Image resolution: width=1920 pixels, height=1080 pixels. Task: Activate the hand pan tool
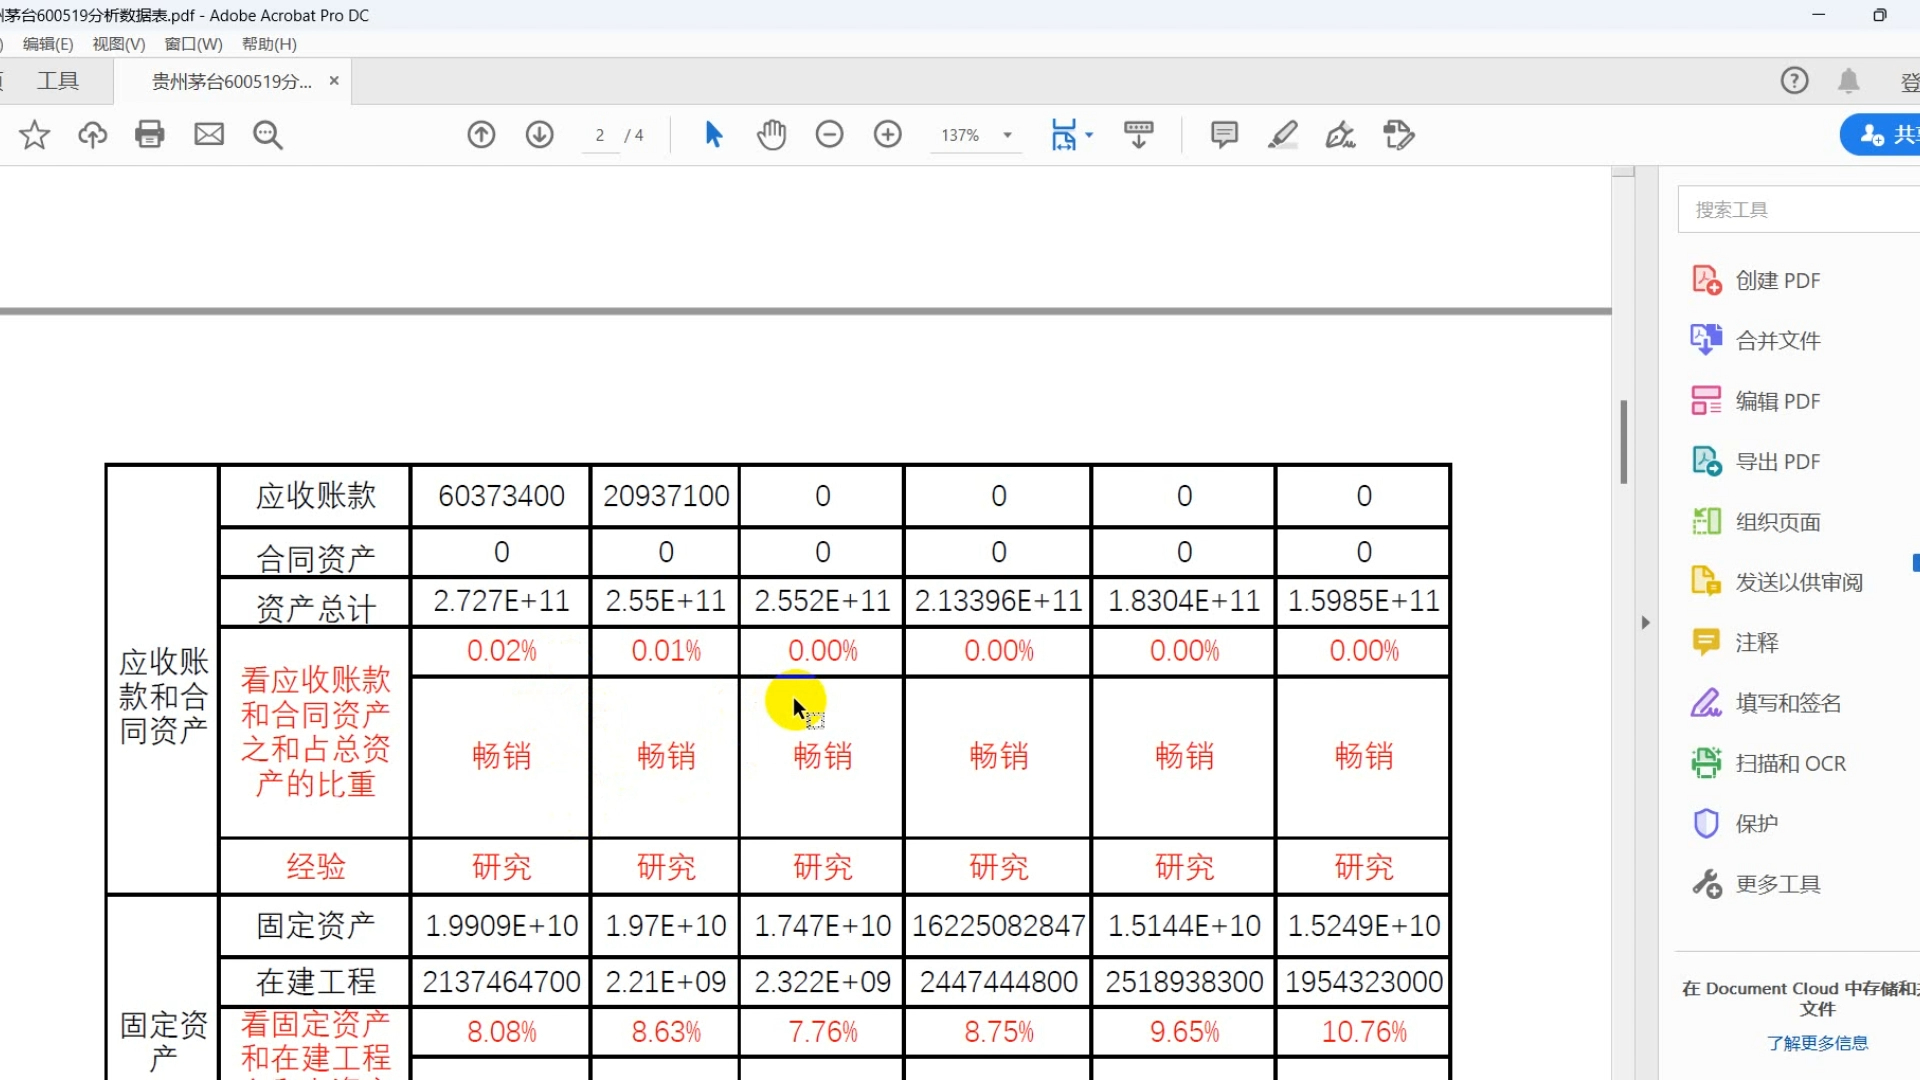point(771,134)
